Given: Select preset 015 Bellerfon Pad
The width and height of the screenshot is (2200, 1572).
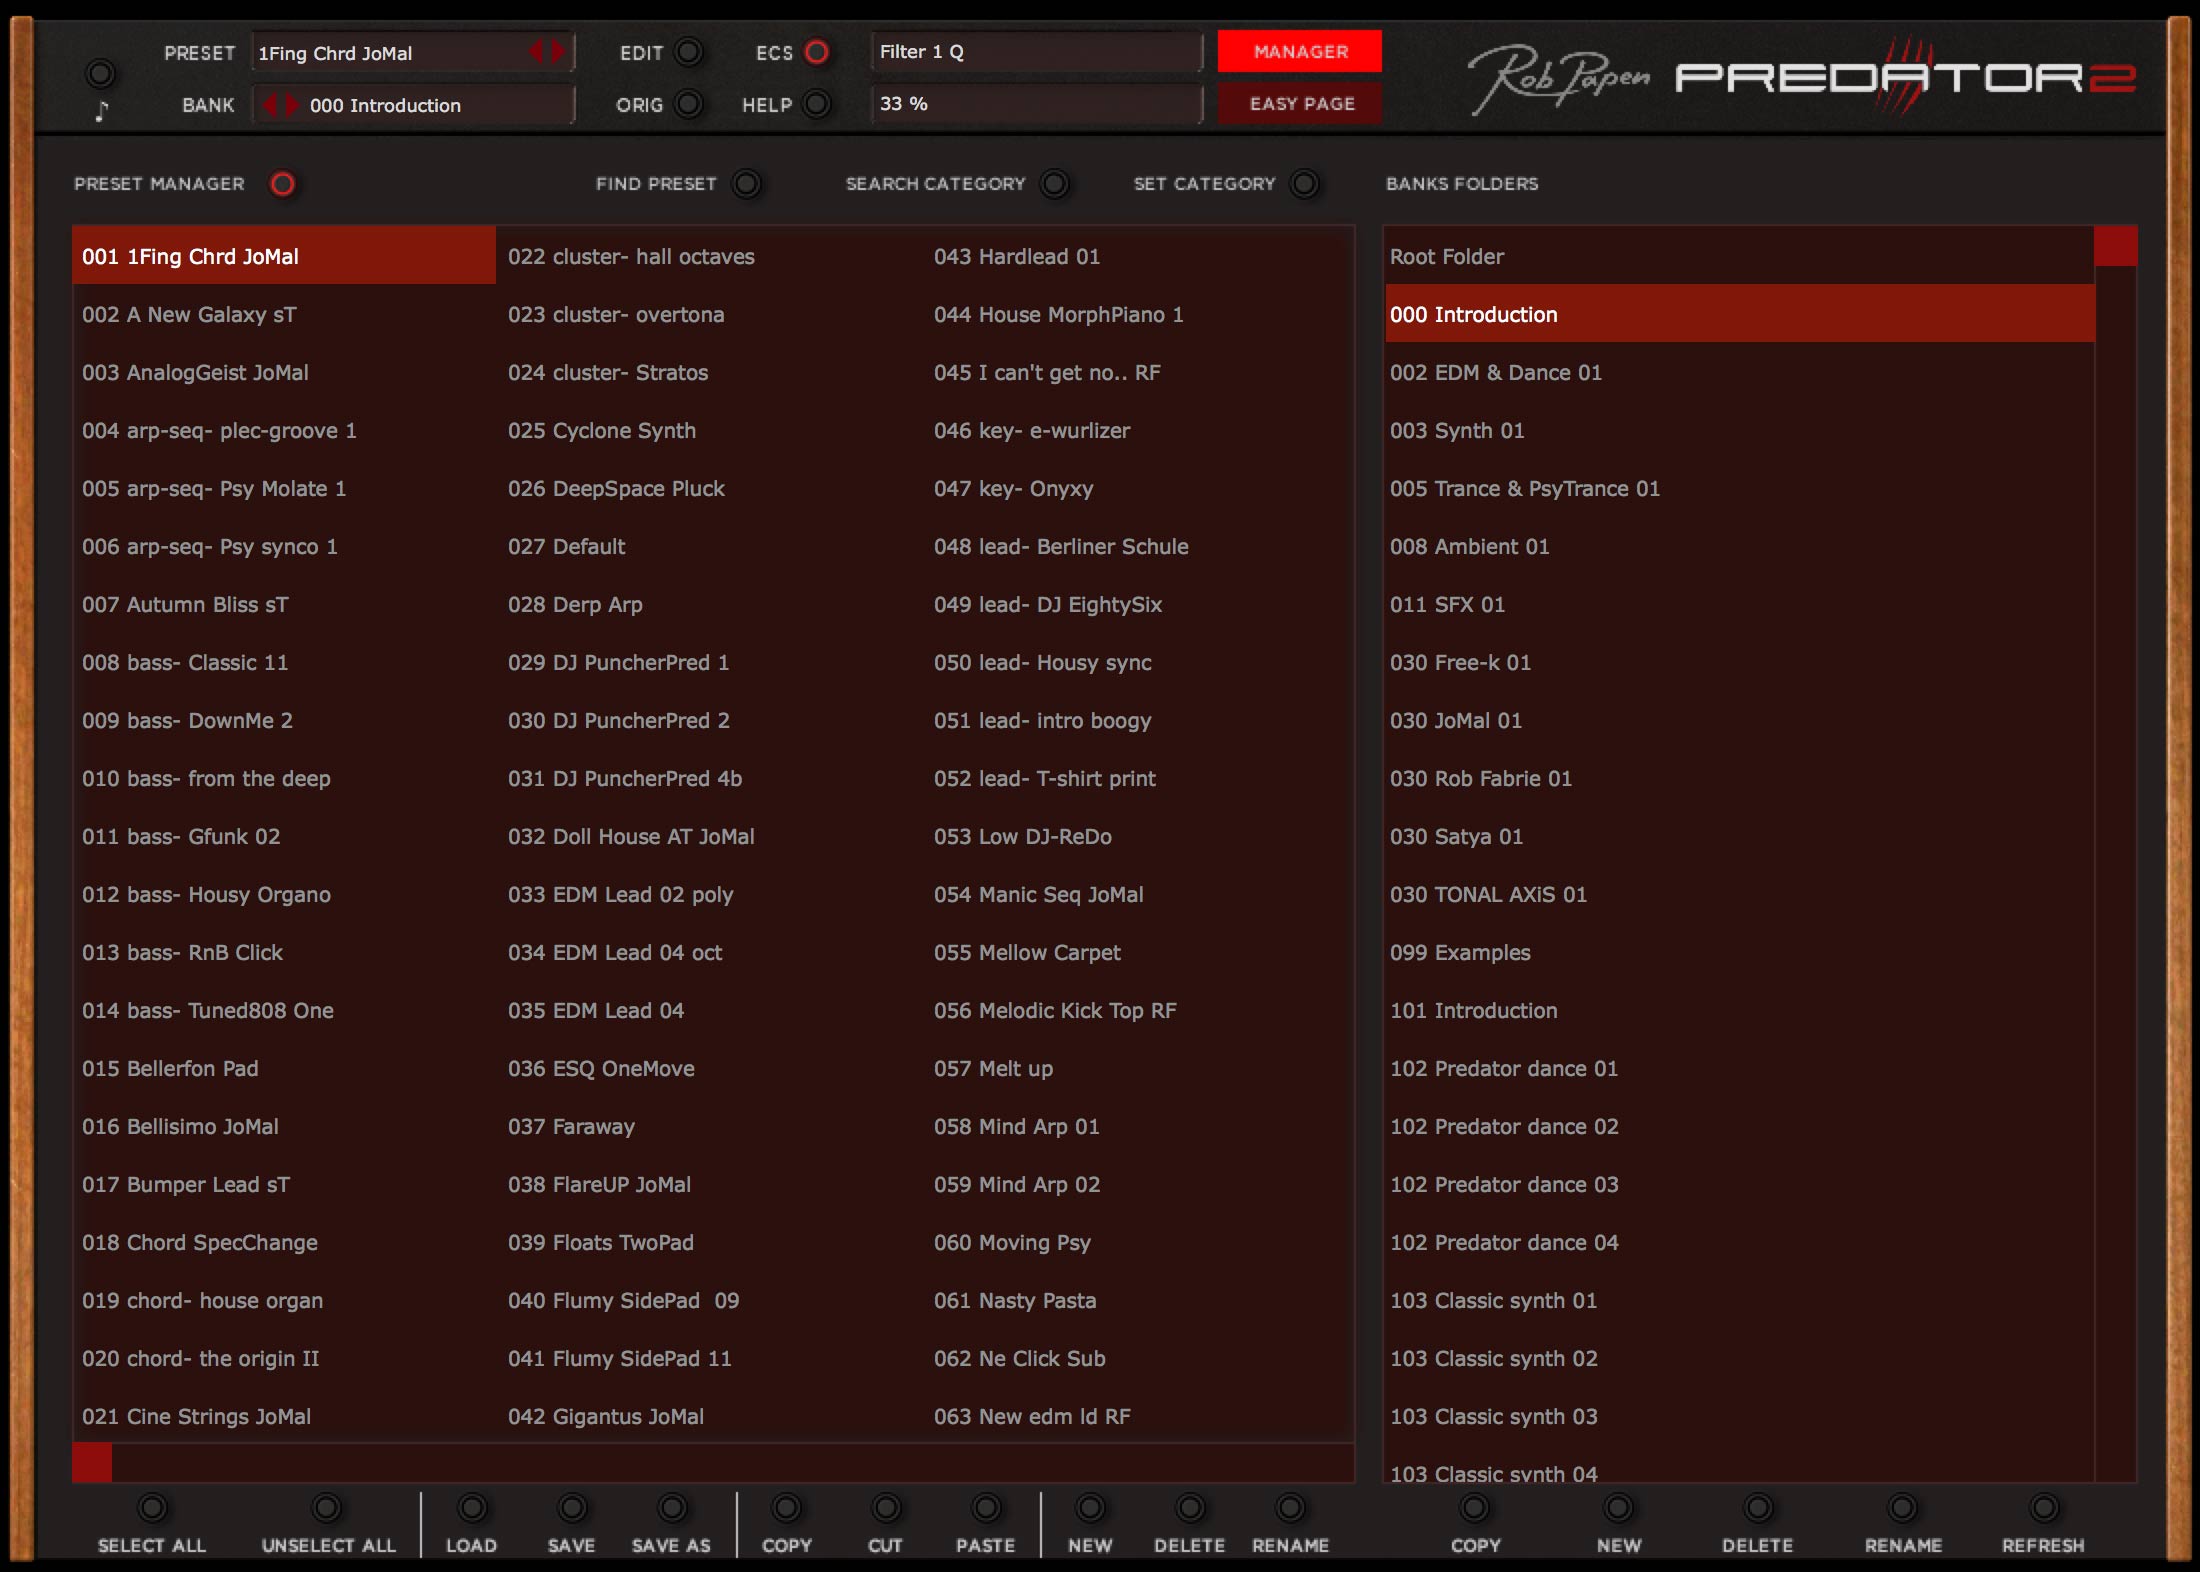Looking at the screenshot, I should (284, 1068).
